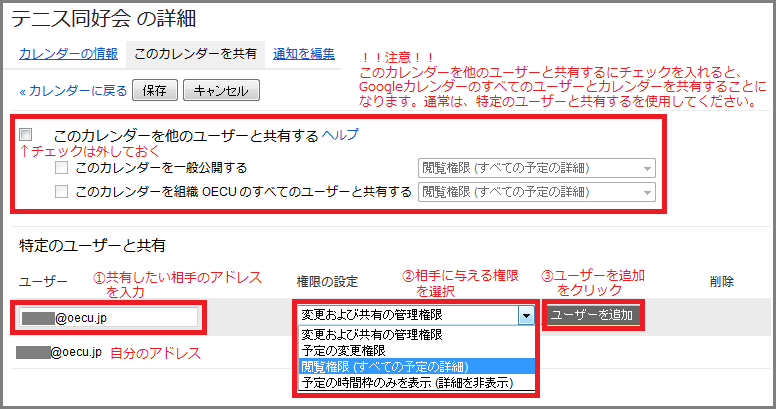Click the '保存' button
This screenshot has width=776, height=409.
click(155, 91)
